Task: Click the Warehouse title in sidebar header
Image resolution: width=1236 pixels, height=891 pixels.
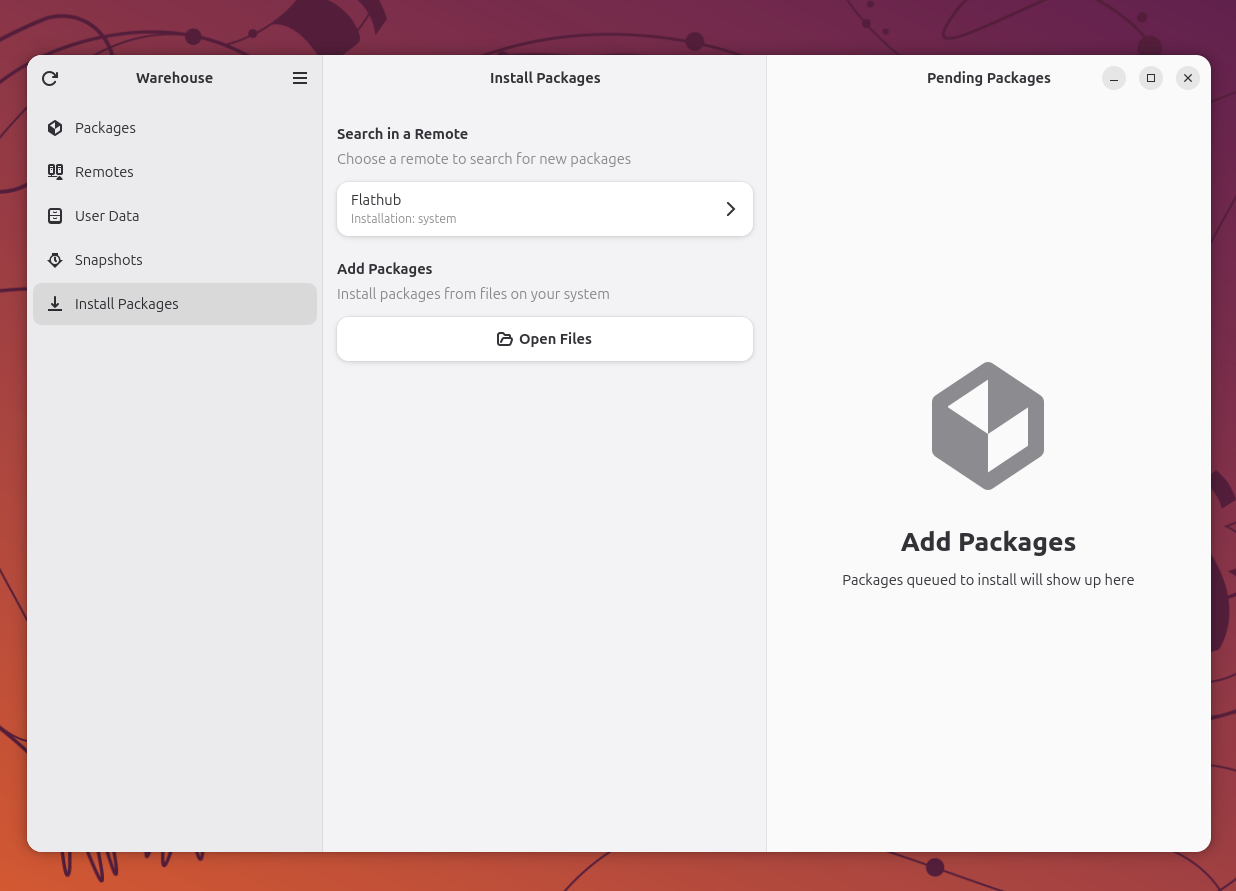Action: (175, 78)
